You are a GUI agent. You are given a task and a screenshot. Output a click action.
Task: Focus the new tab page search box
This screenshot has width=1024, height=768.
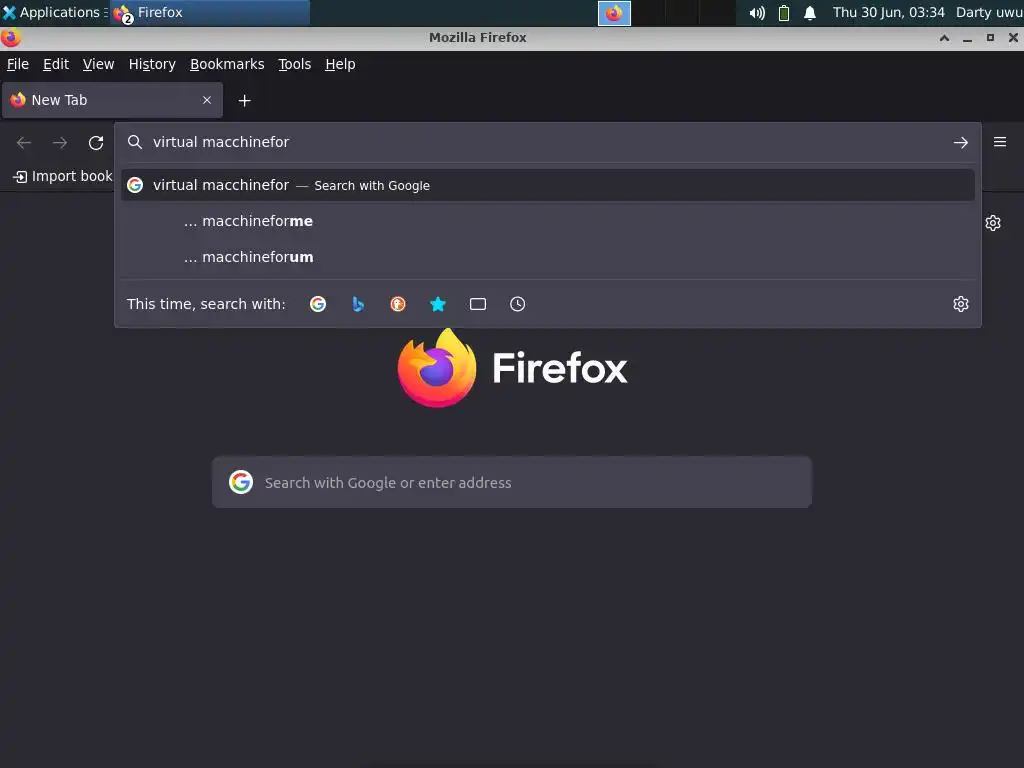tap(512, 483)
